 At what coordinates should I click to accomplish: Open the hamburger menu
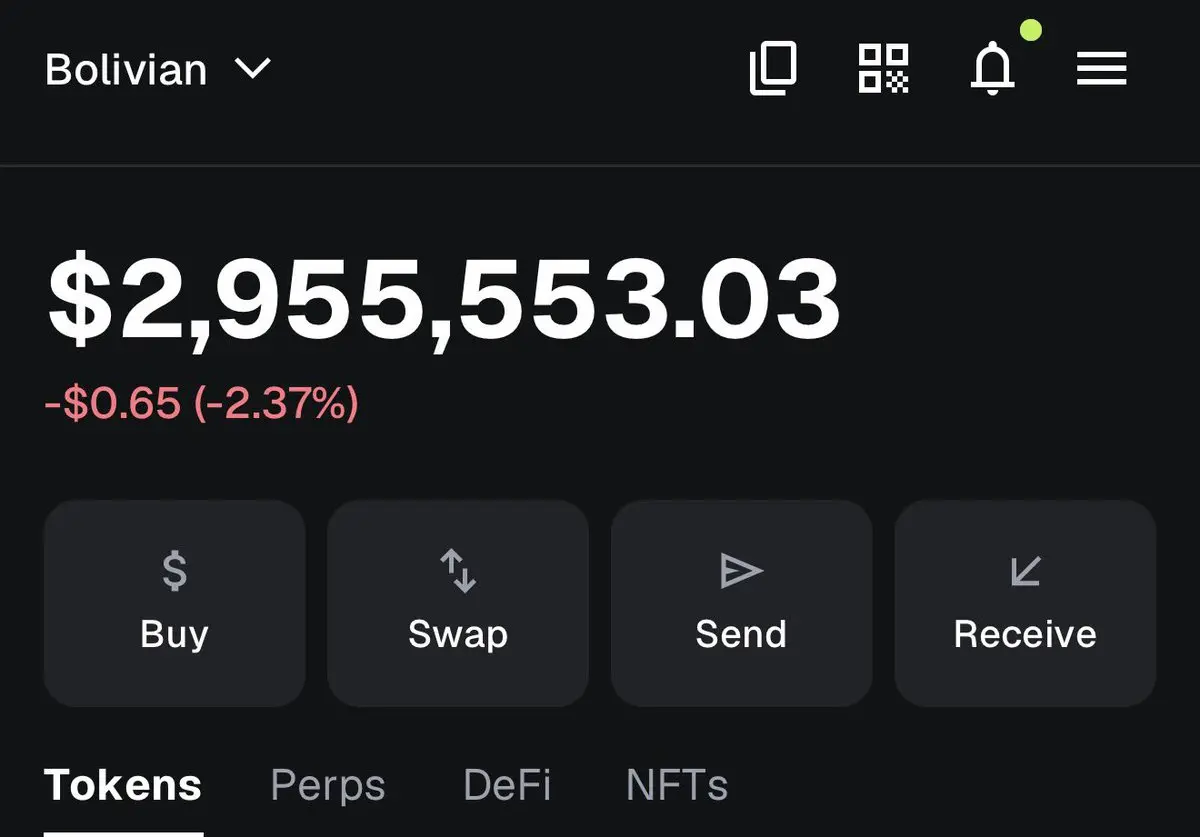(x=1101, y=69)
